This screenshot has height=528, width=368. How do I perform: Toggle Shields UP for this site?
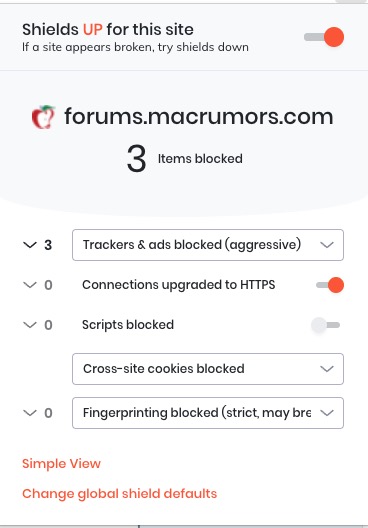324,37
